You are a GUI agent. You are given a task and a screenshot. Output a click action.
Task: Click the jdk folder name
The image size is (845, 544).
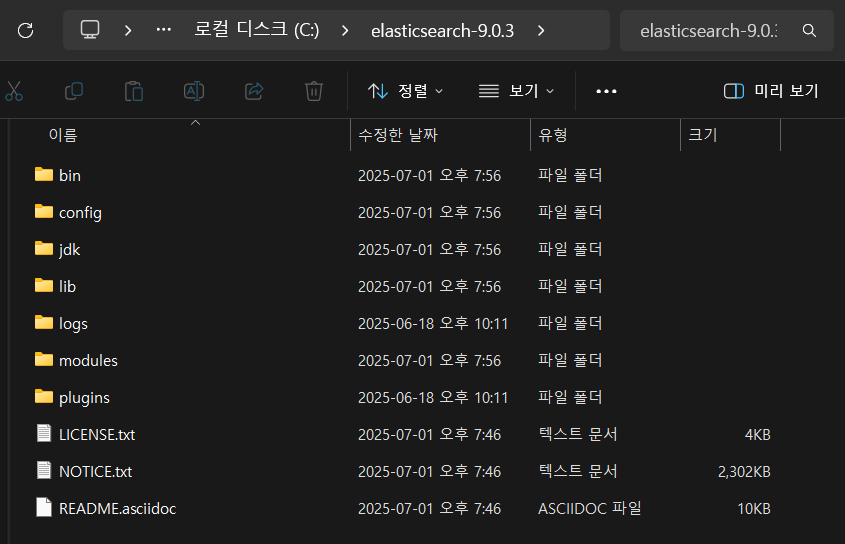pyautogui.click(x=70, y=250)
